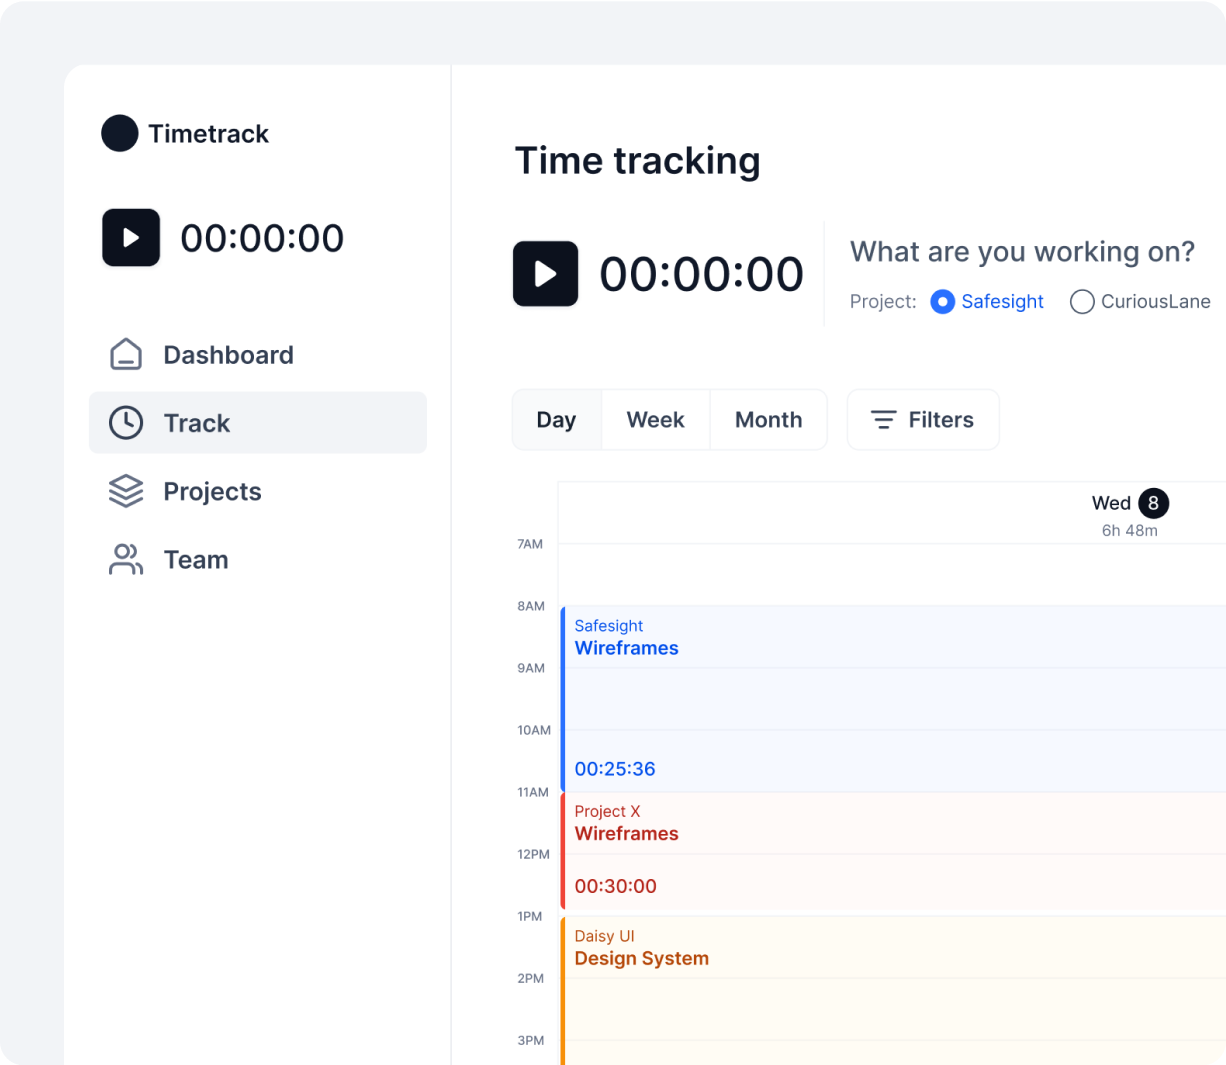Click the Timetrack logo circle
The height and width of the screenshot is (1065, 1226).
[x=120, y=133]
